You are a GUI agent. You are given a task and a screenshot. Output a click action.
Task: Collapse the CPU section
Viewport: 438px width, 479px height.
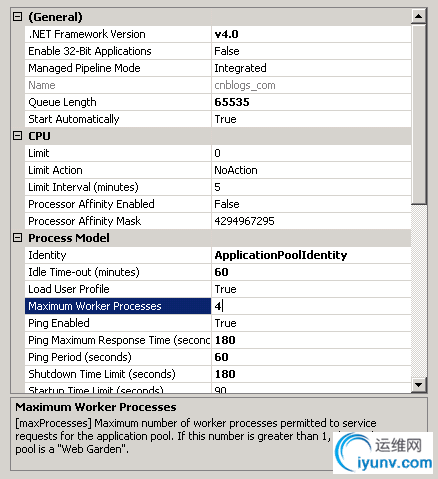click(x=17, y=136)
